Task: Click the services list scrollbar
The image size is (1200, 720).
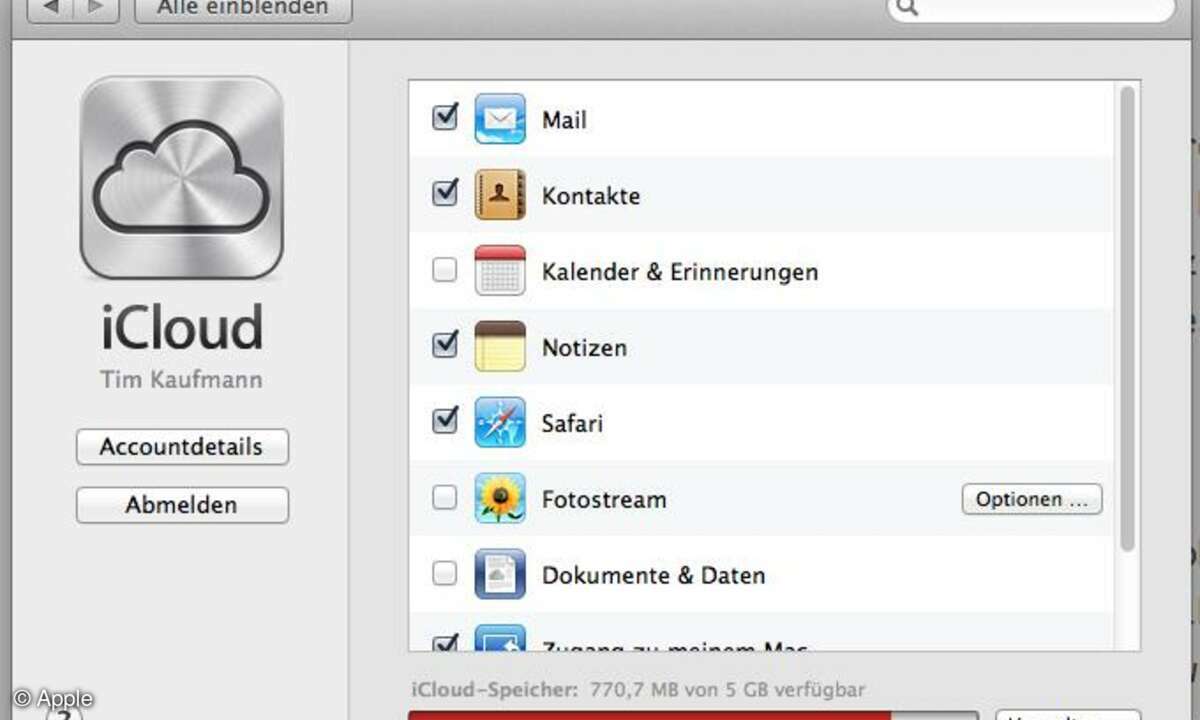Action: [1128, 318]
